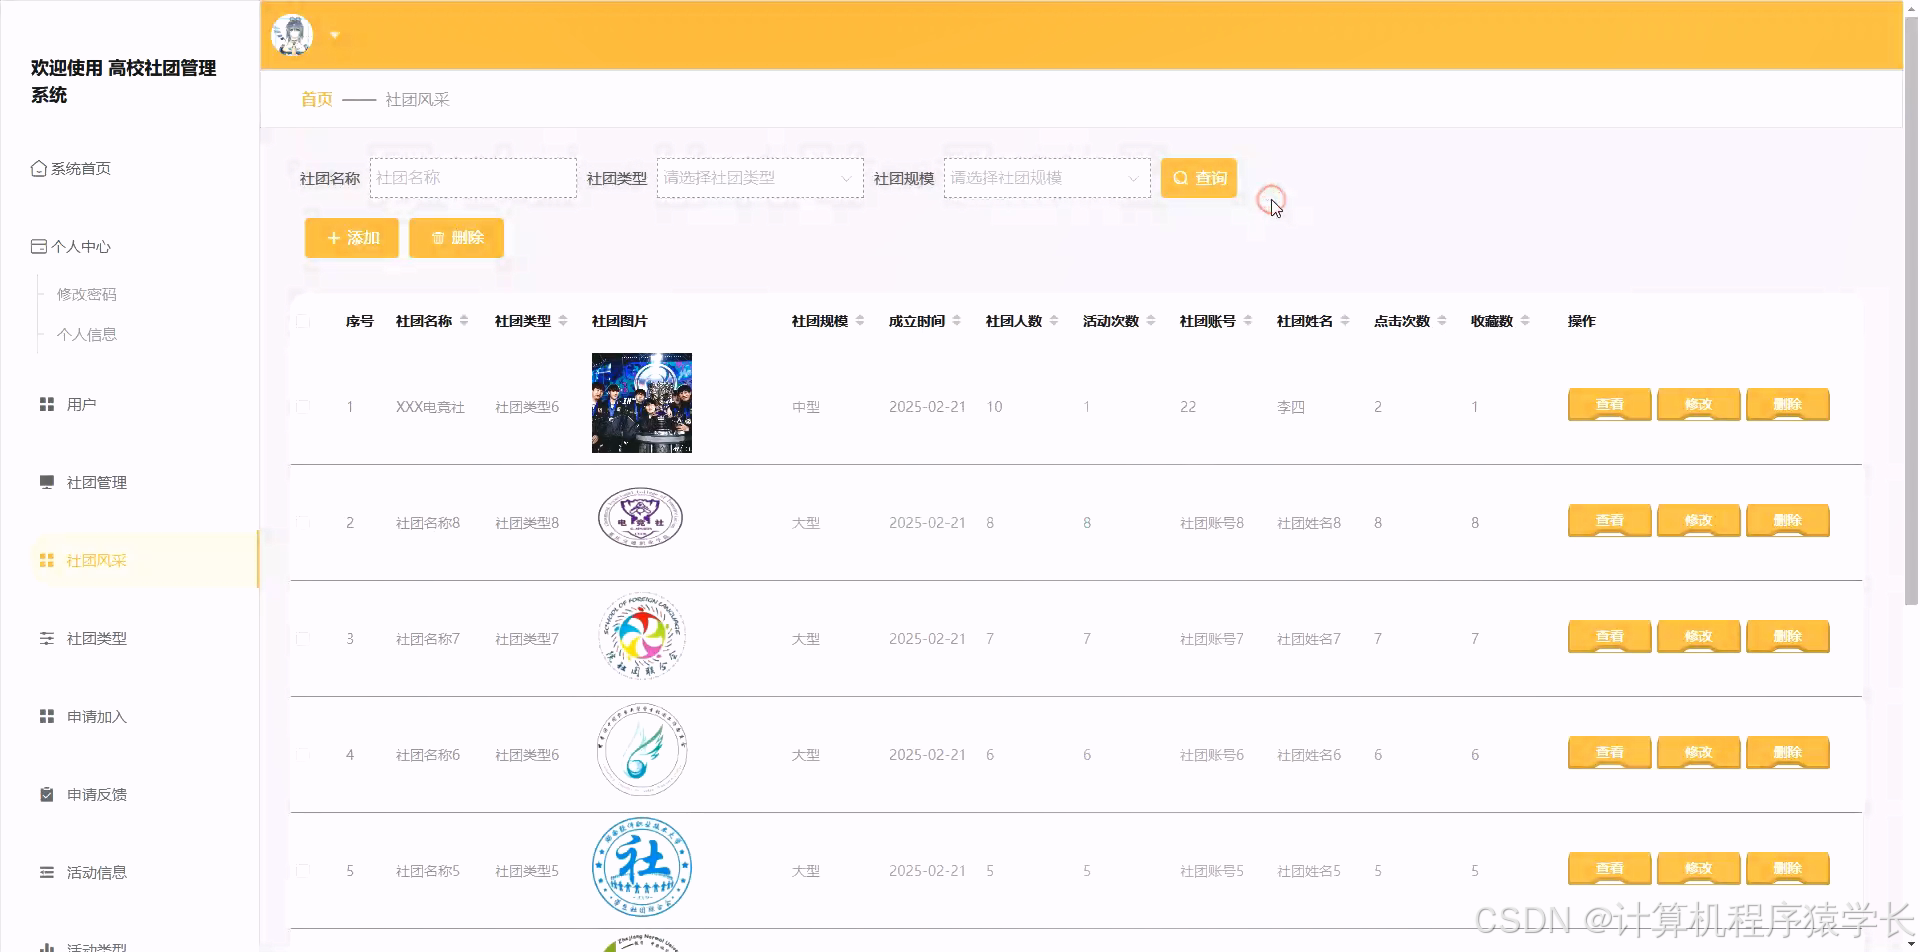
Task: Click the 社团账号8 cell
Action: (1212, 523)
